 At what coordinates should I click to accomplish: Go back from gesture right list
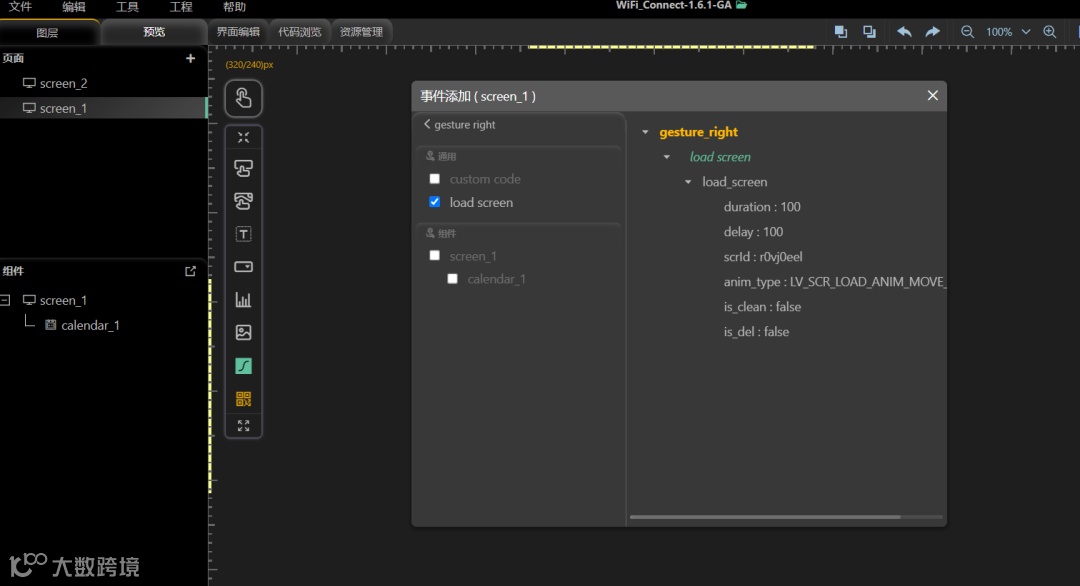click(427, 124)
